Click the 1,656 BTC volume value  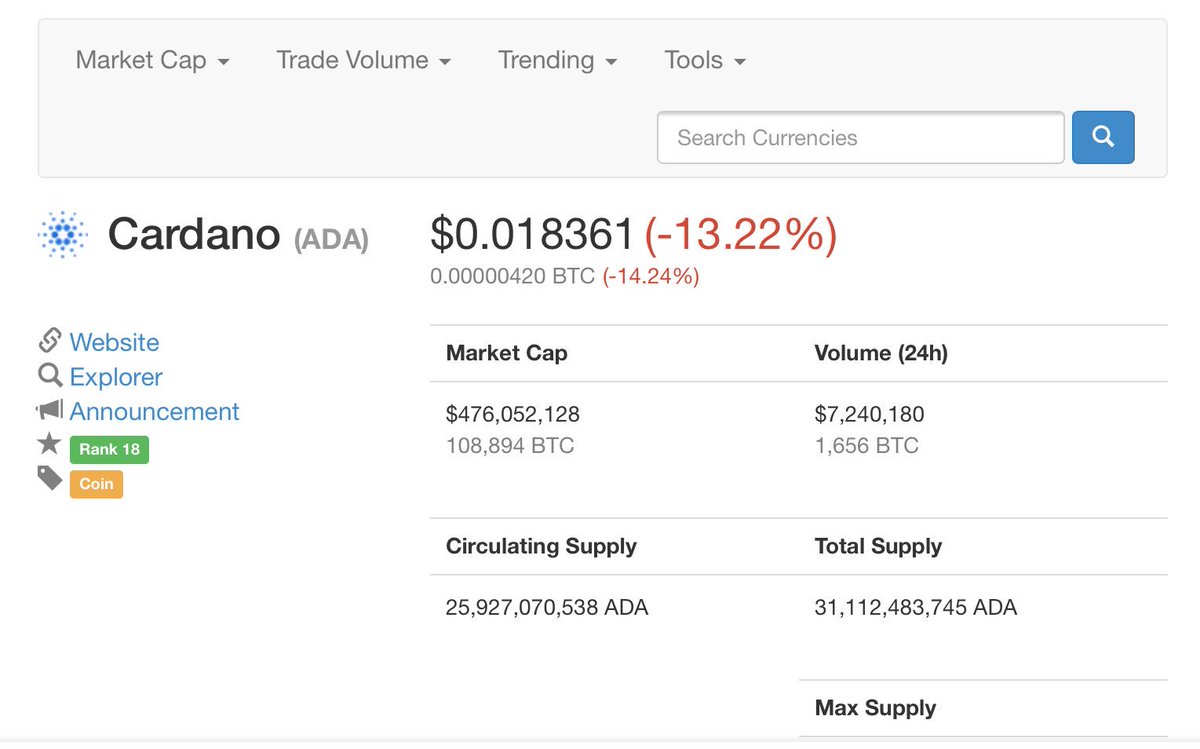pyautogui.click(x=867, y=445)
